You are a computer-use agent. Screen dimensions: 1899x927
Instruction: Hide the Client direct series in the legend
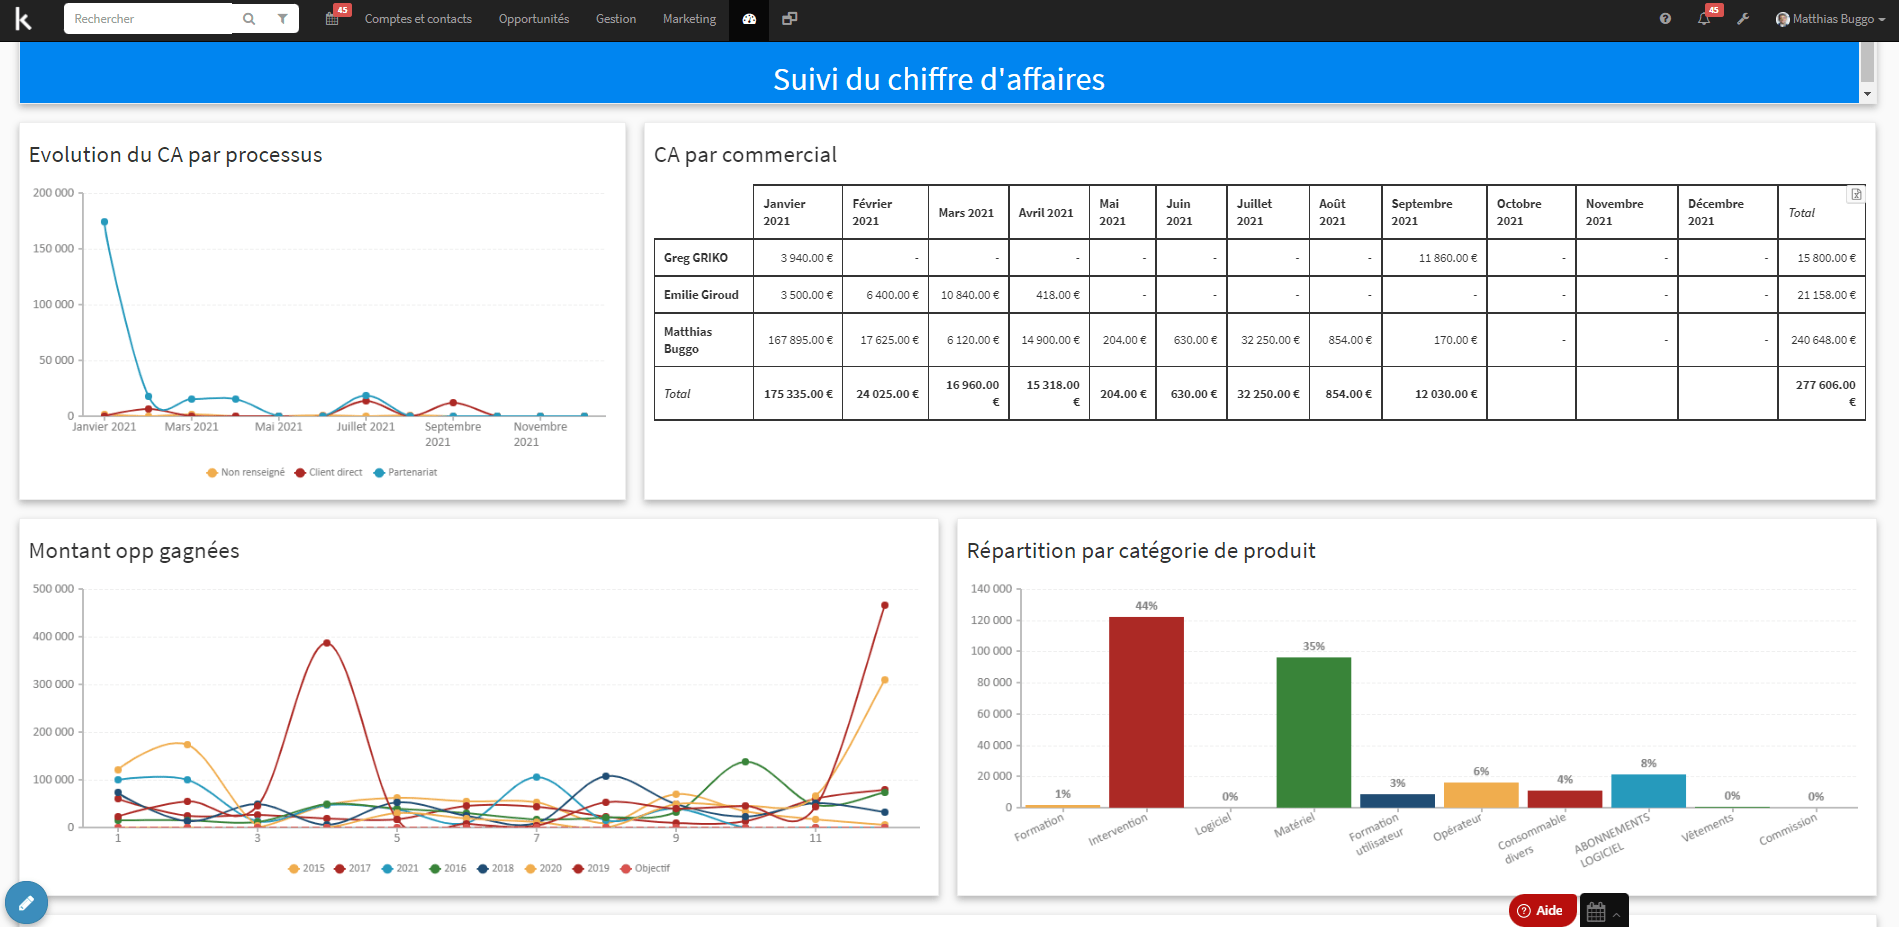328,472
